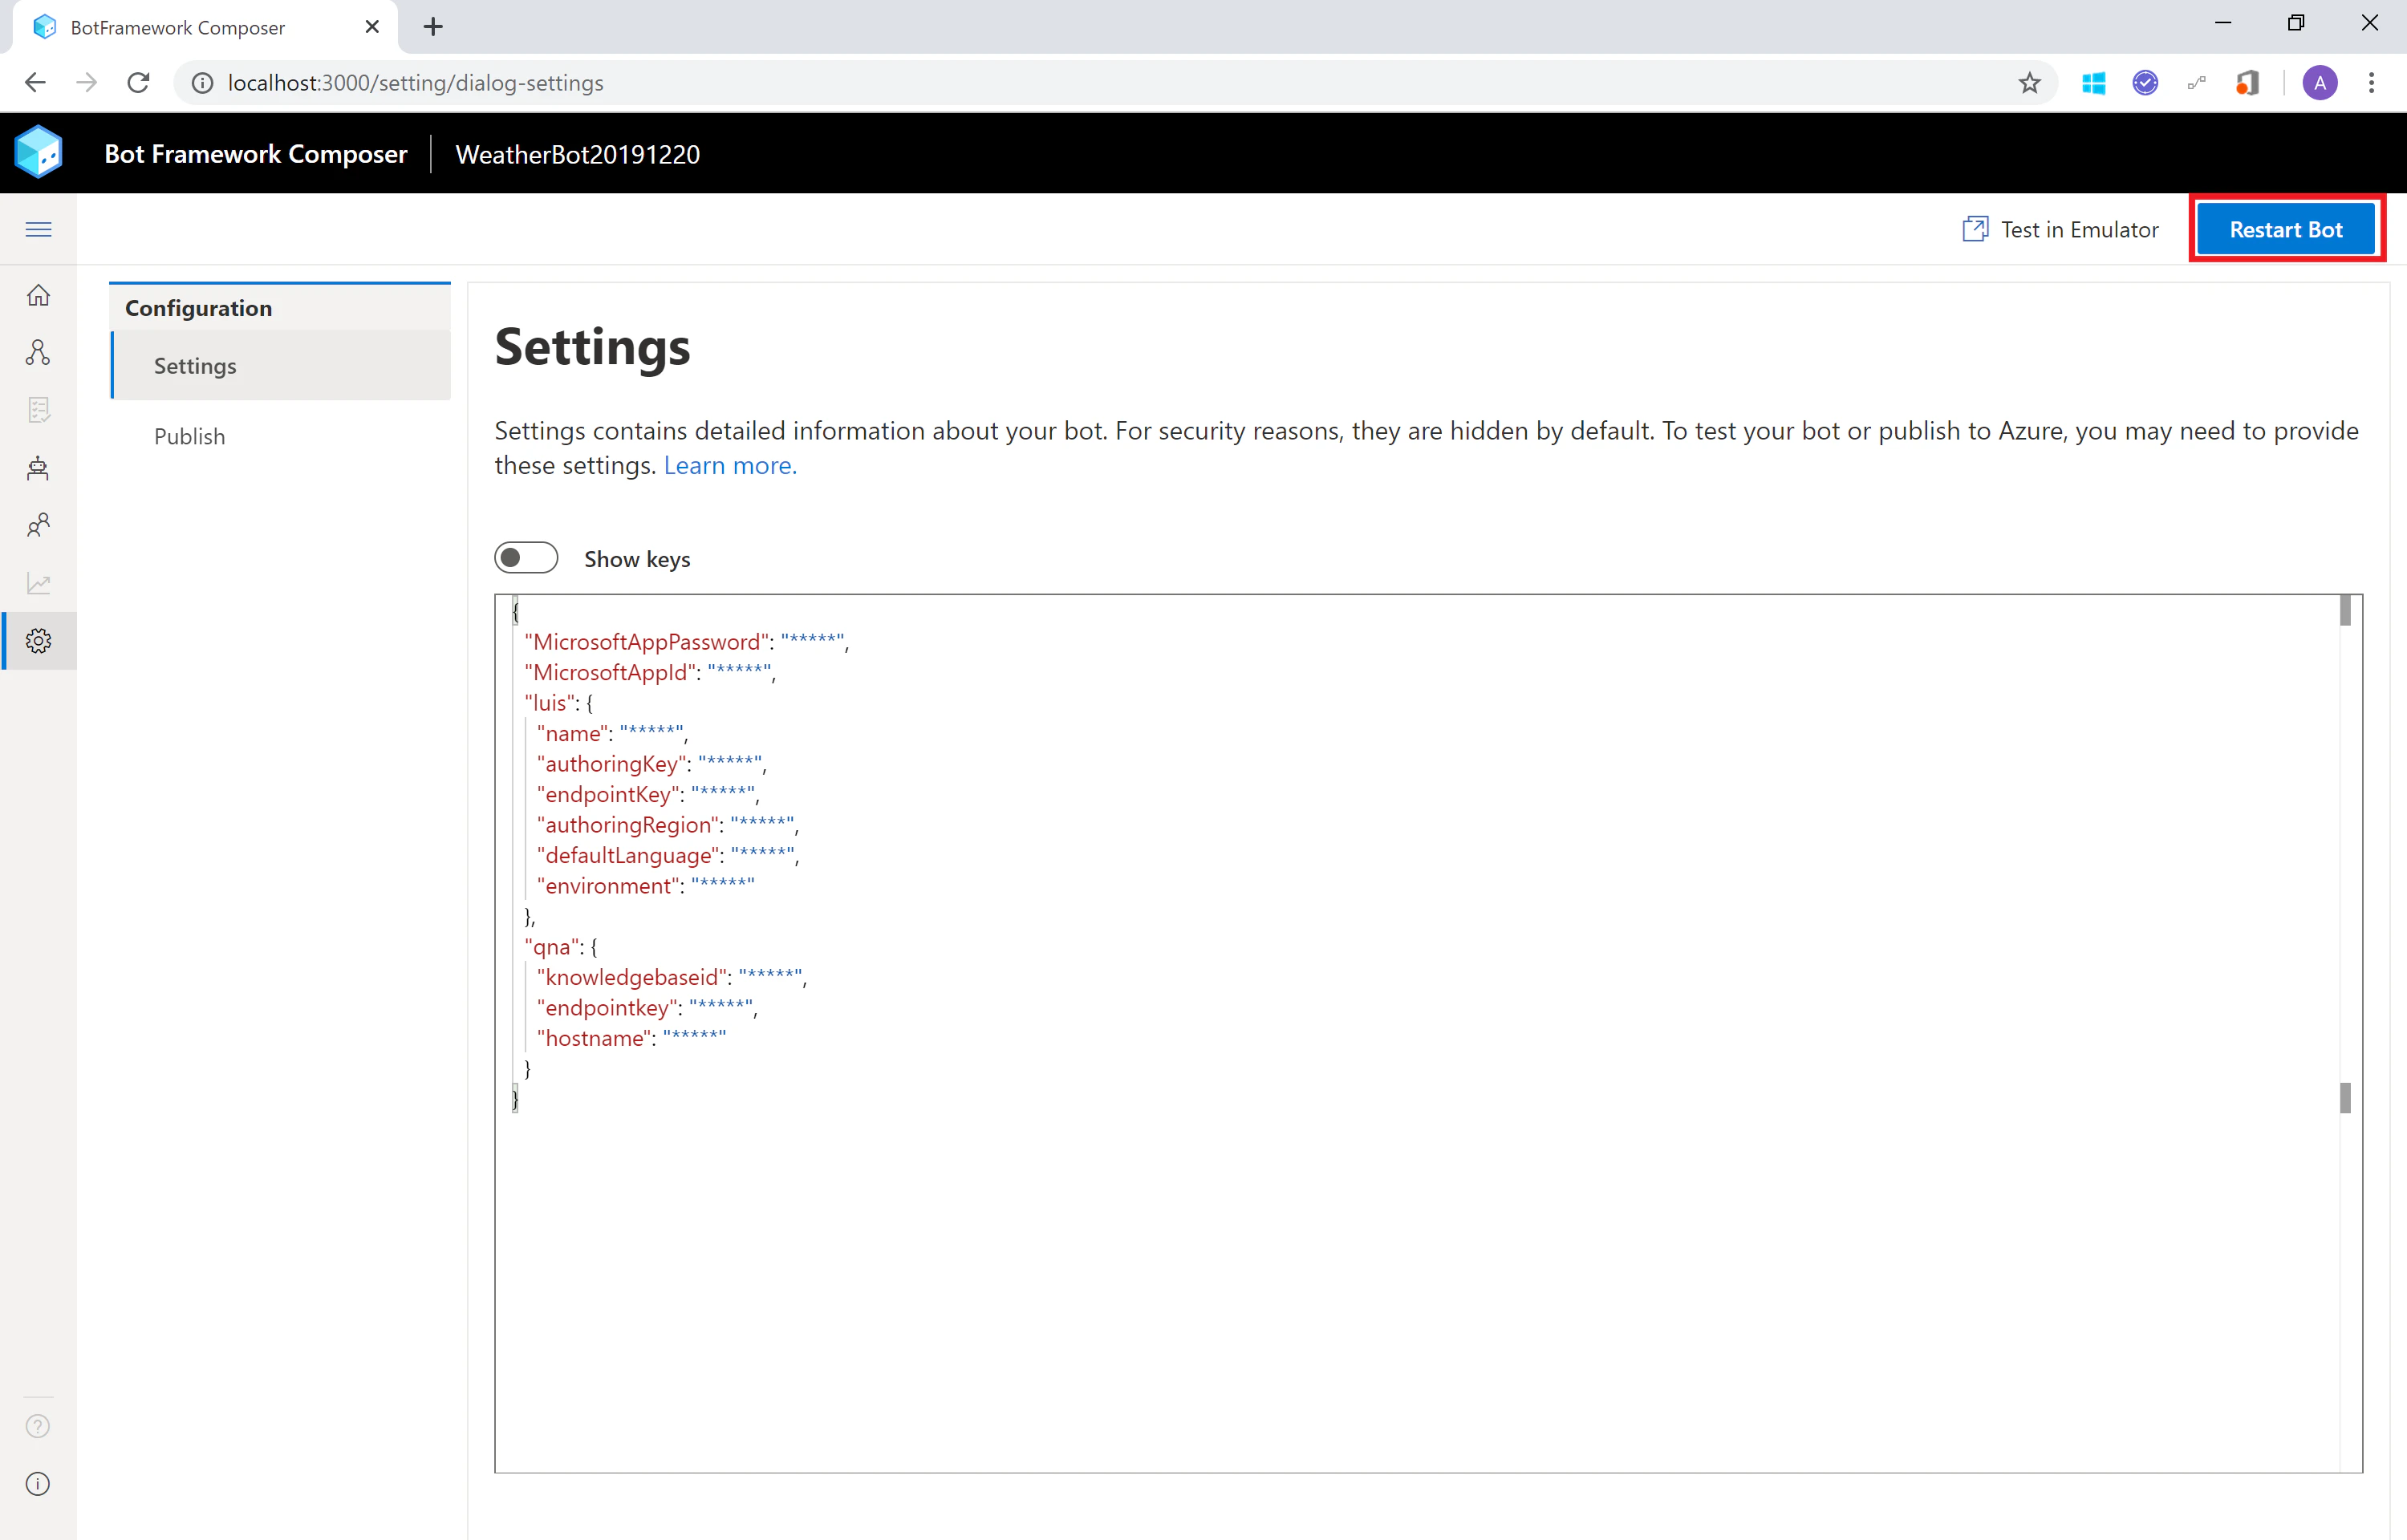Image resolution: width=2407 pixels, height=1540 pixels.
Task: Open Chrome three-dot menu
Action: pos(2371,83)
